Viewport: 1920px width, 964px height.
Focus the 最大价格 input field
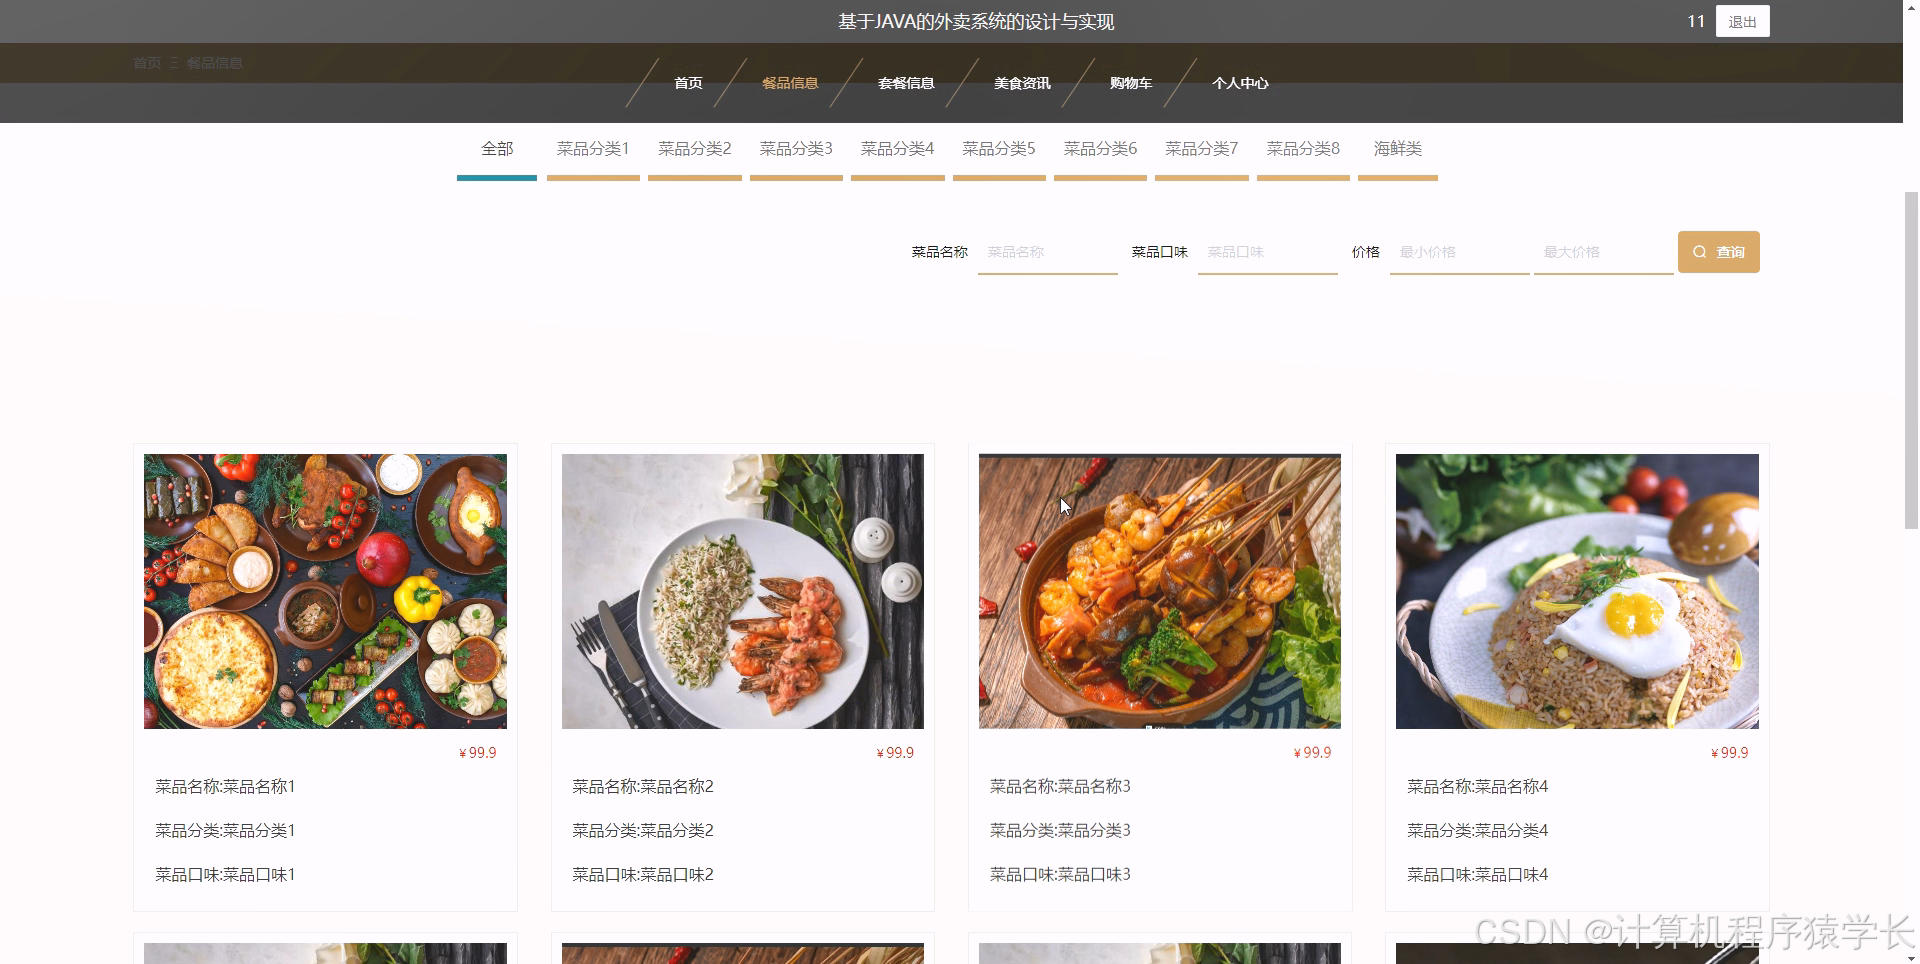click(1604, 252)
